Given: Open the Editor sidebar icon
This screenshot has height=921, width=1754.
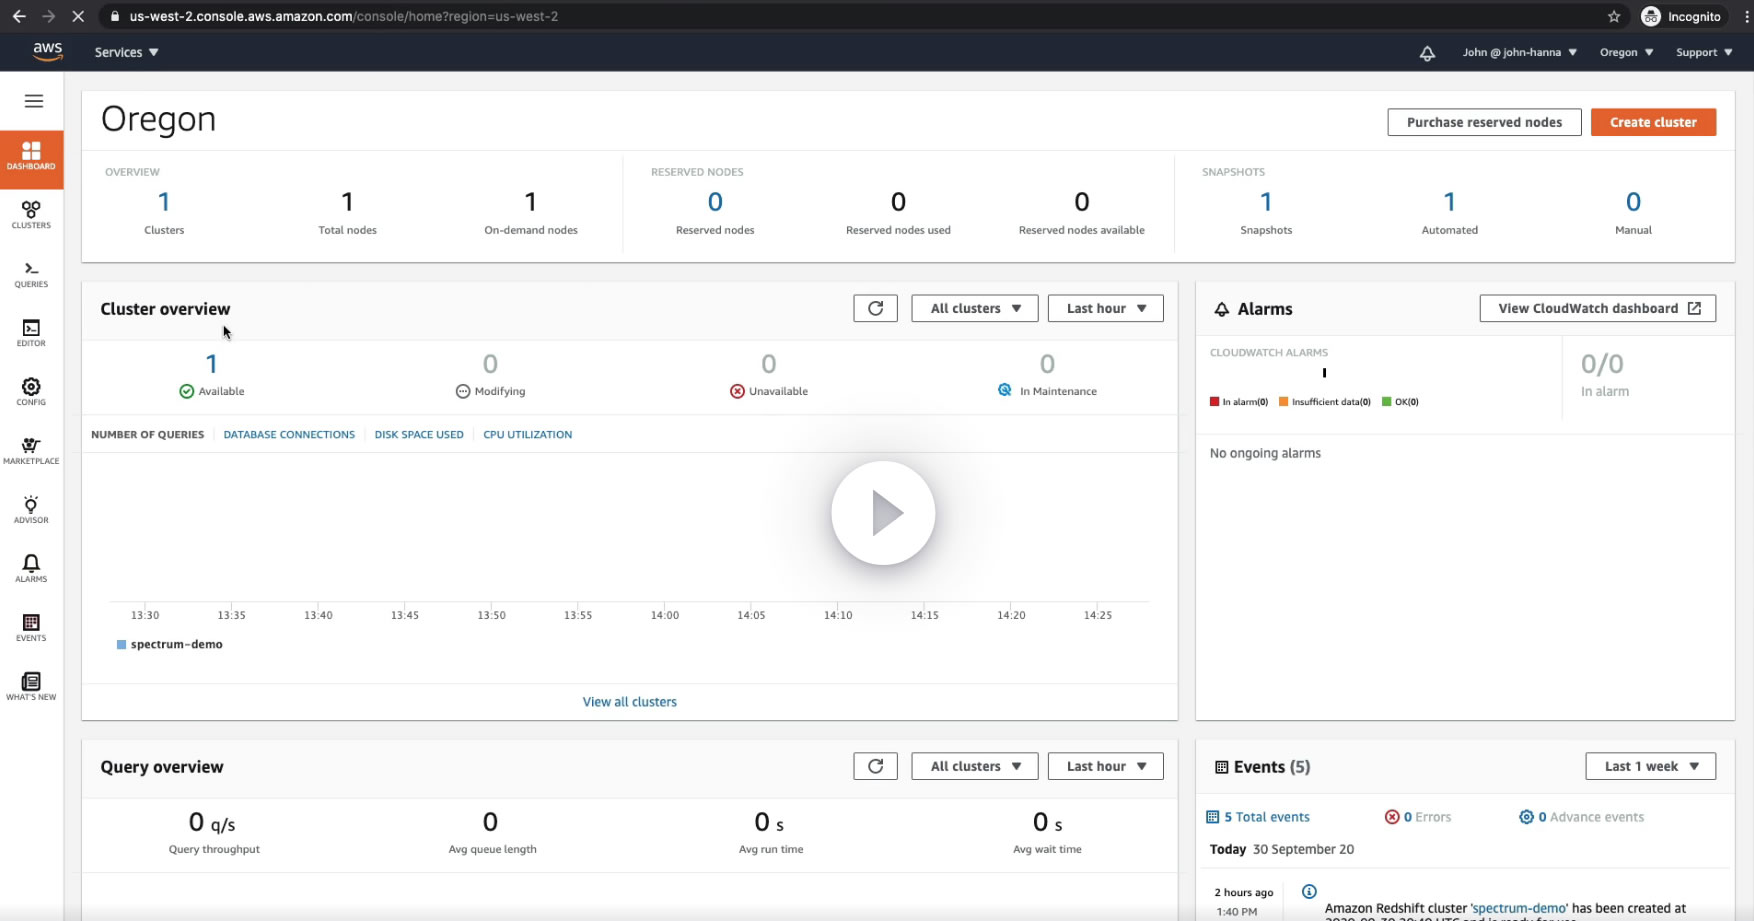Looking at the screenshot, I should pyautogui.click(x=31, y=333).
